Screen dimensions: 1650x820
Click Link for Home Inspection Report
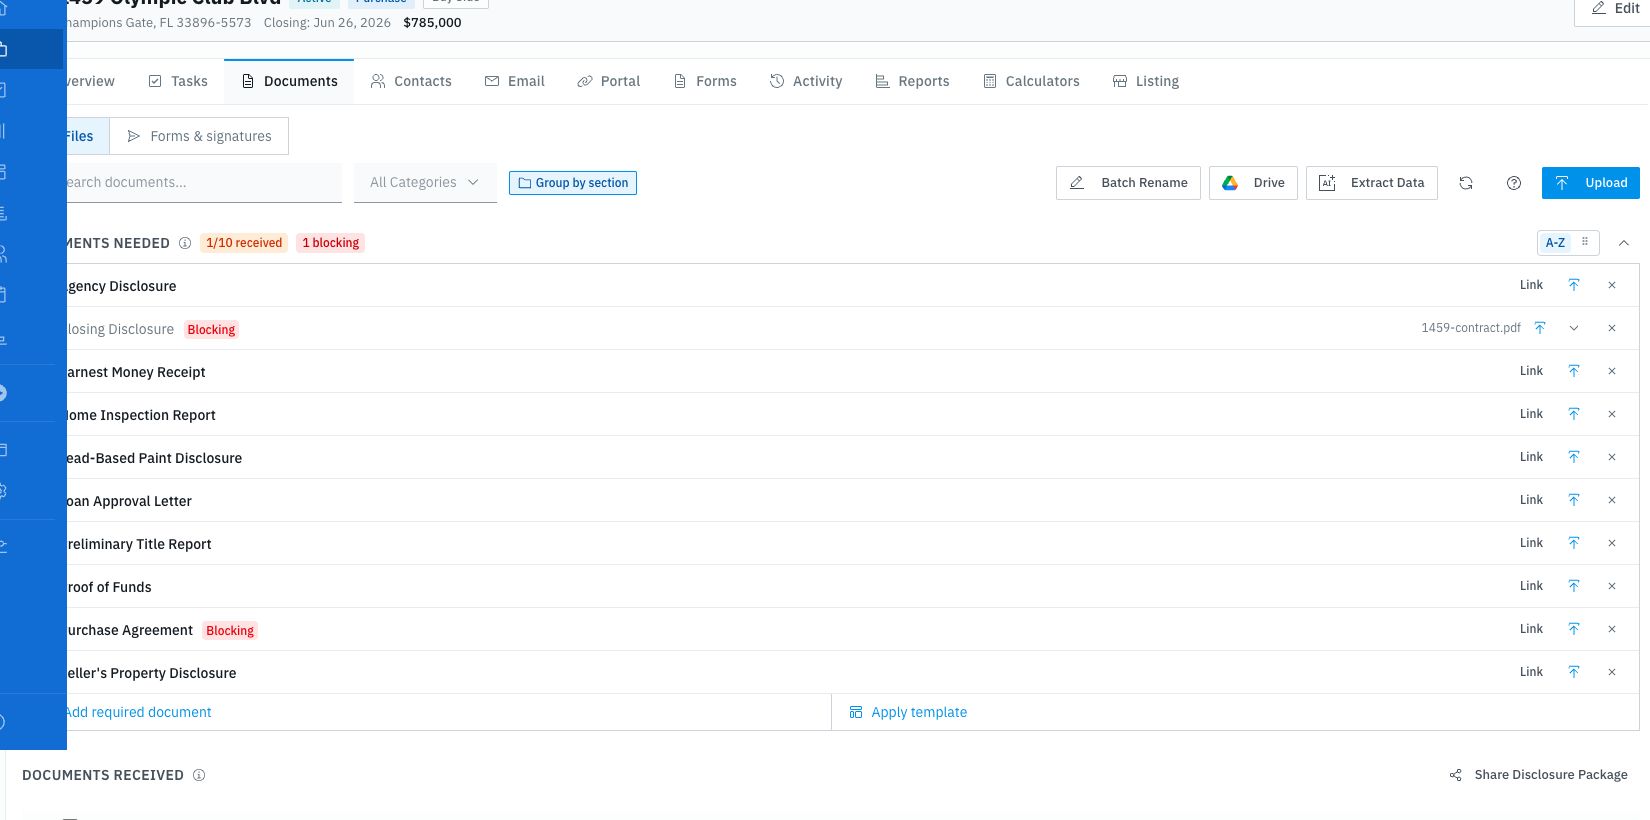pyautogui.click(x=1531, y=414)
